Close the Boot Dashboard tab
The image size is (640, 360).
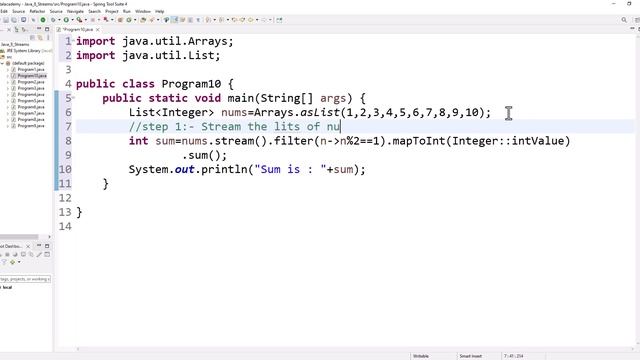coord(28,246)
